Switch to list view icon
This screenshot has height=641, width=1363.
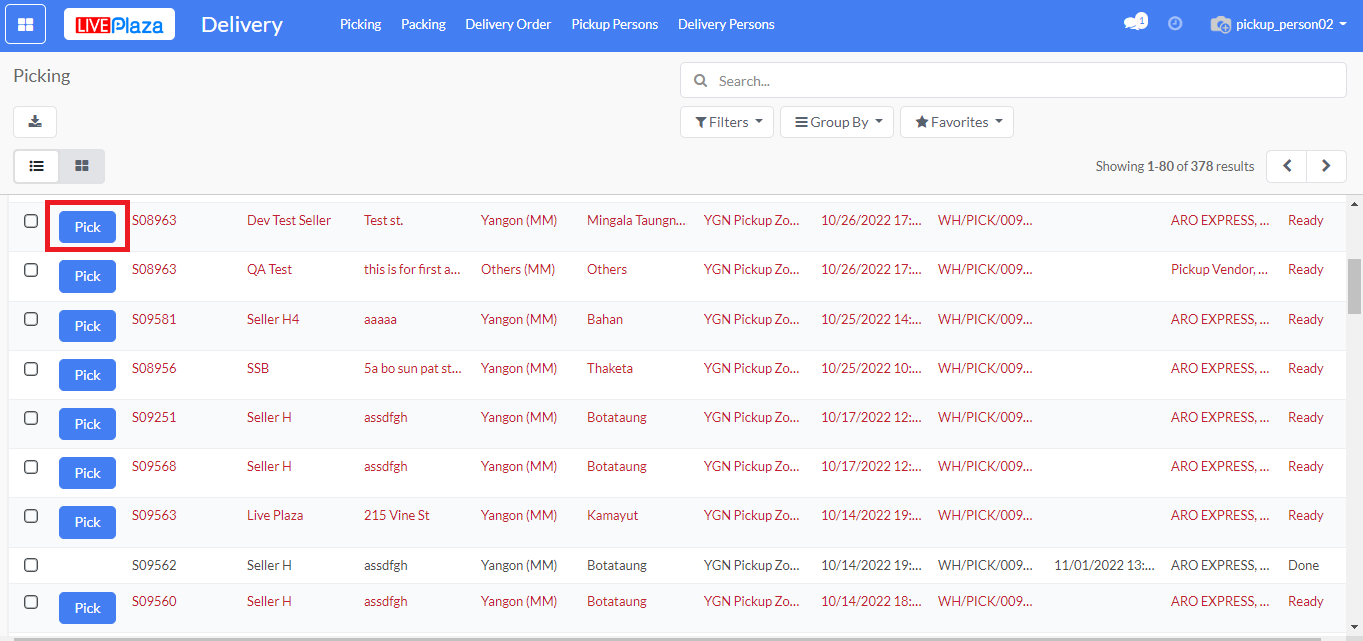36,166
